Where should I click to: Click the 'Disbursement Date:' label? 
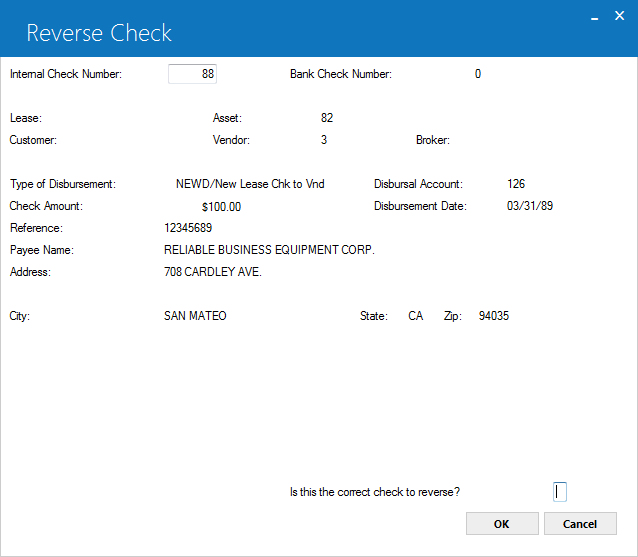tap(420, 206)
